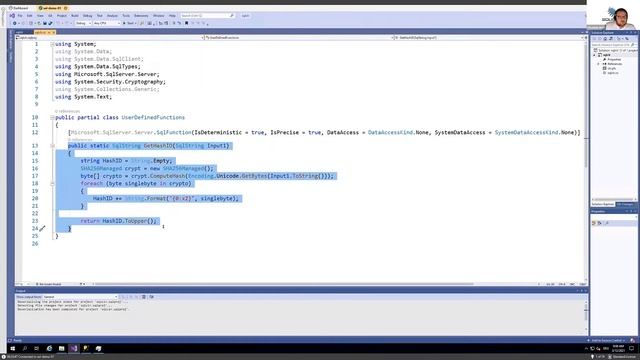Open the Tools menu
The height and width of the screenshot is (360, 640).
126,16
